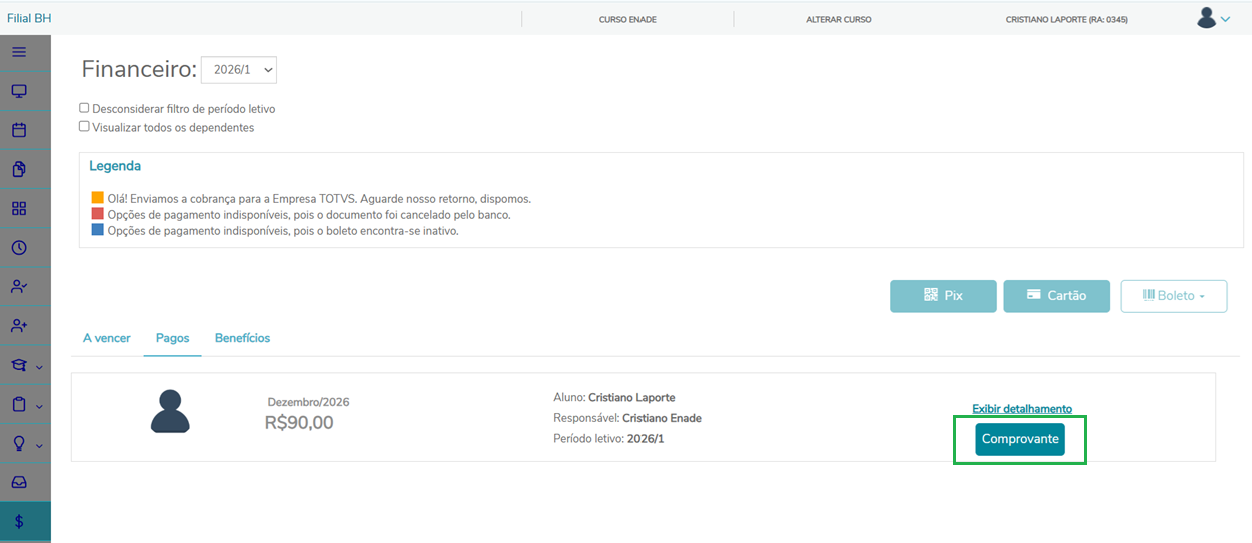Click the Dezembro/2026 text

[308, 402]
